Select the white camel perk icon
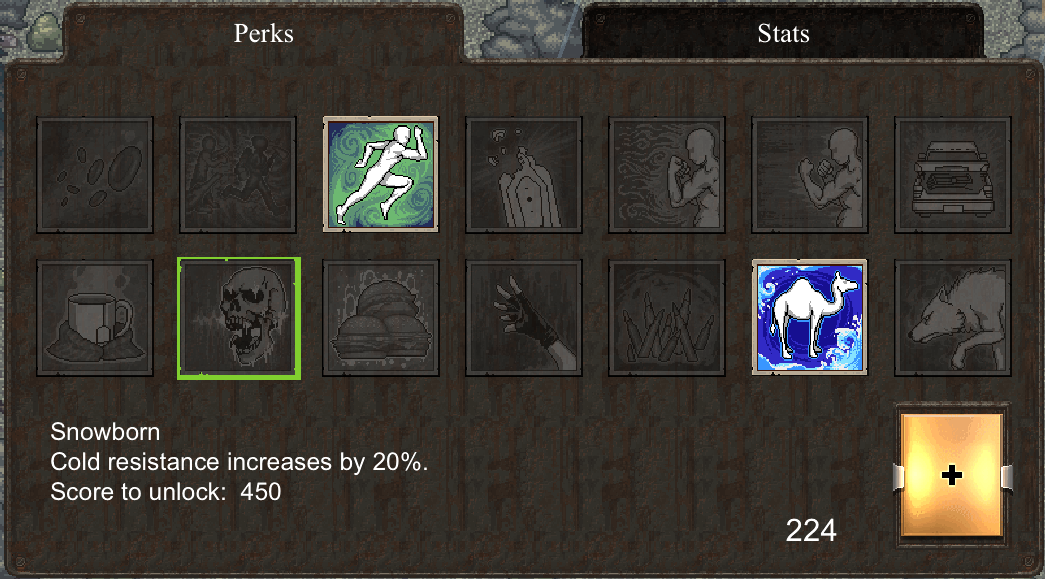Screen dimensions: 1045x579 coord(810,317)
